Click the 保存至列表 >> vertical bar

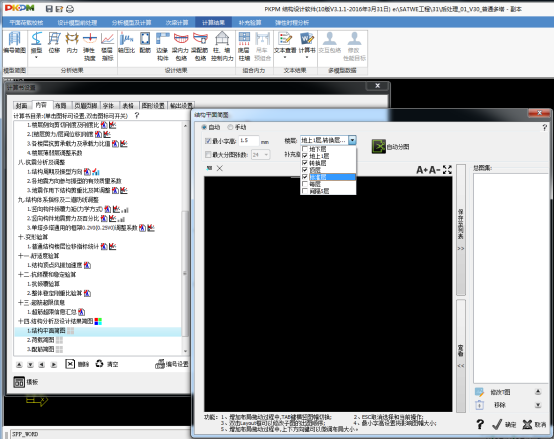pyautogui.click(x=461, y=230)
